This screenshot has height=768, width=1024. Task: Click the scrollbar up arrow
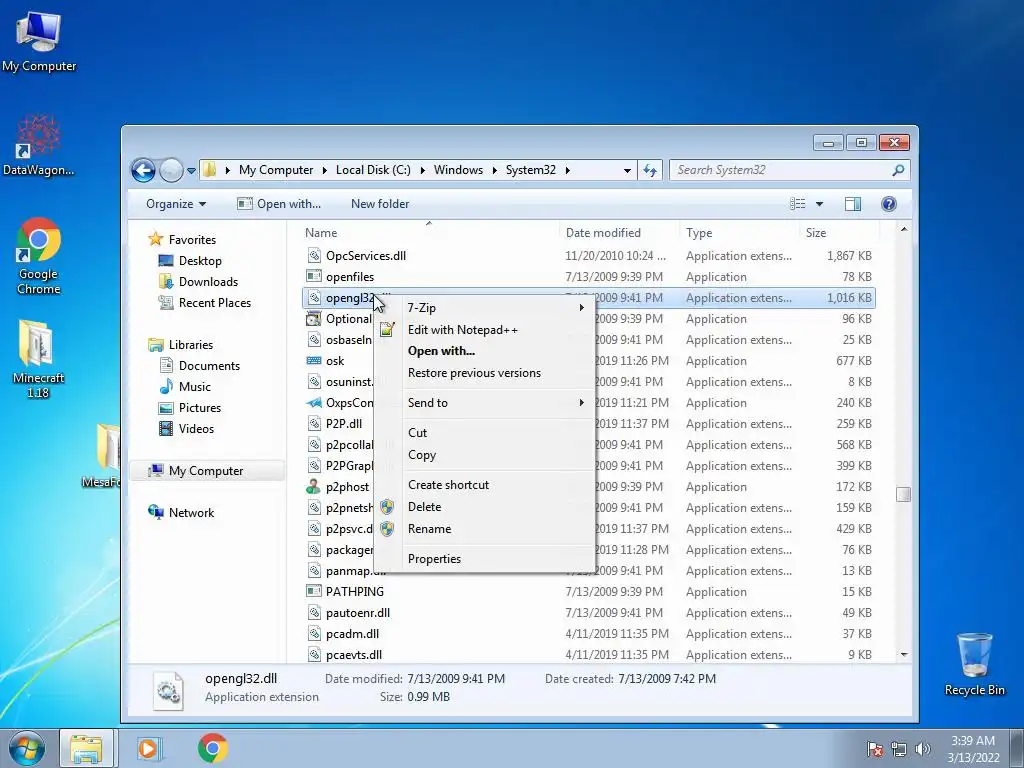904,229
